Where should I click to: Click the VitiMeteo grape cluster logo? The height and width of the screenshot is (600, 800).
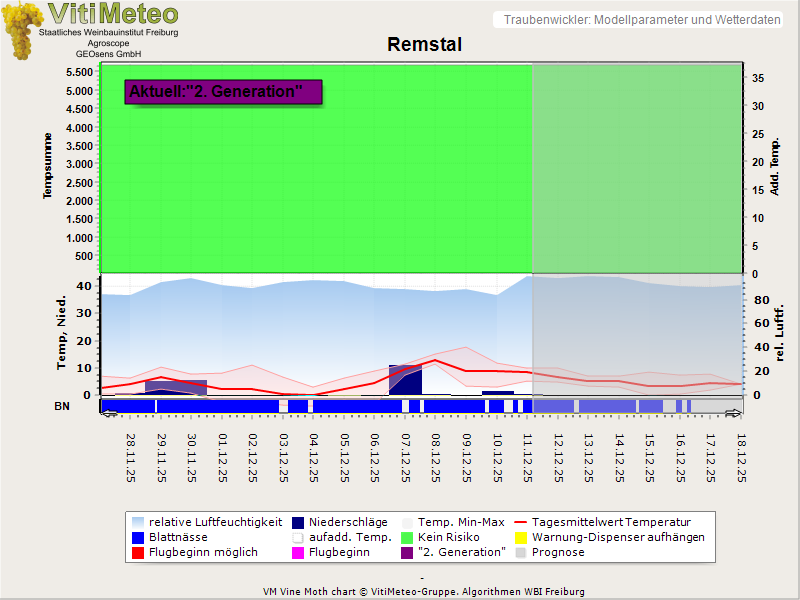tap(20, 30)
